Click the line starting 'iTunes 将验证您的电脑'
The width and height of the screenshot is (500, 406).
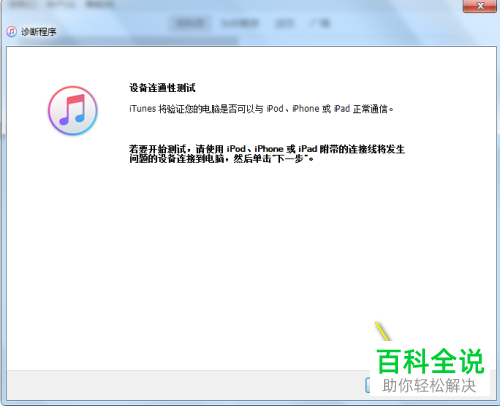pos(261,109)
